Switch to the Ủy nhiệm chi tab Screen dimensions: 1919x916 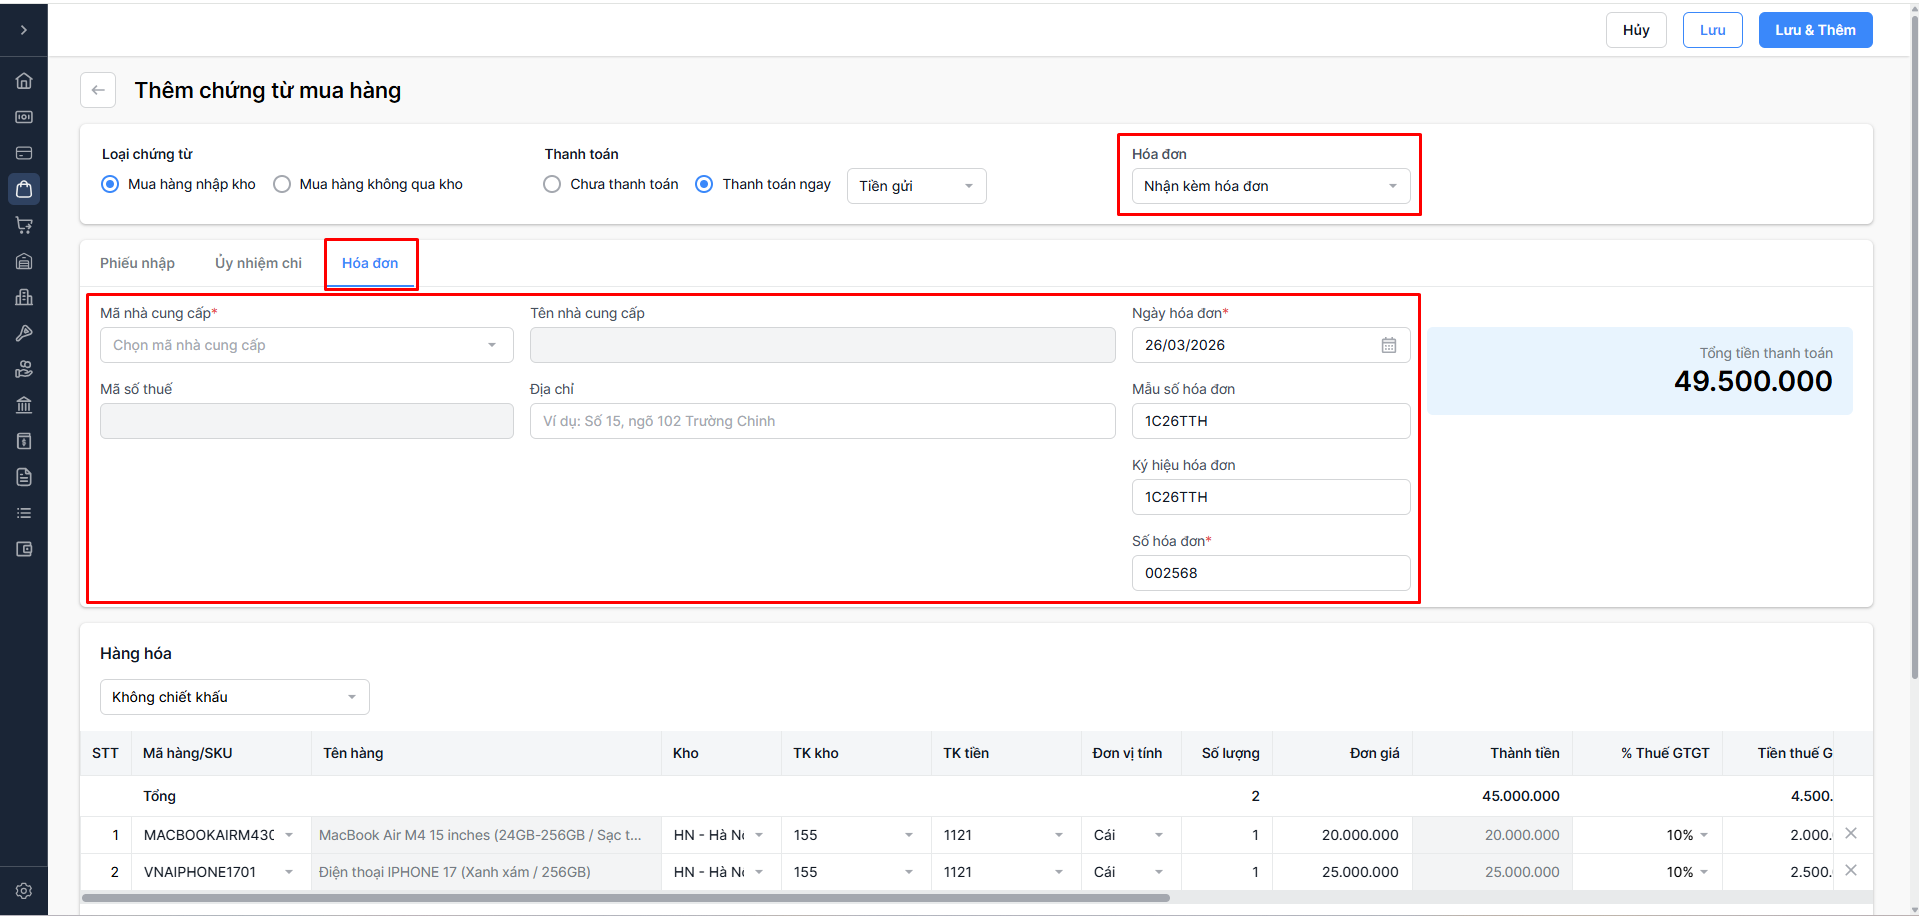pyautogui.click(x=258, y=263)
